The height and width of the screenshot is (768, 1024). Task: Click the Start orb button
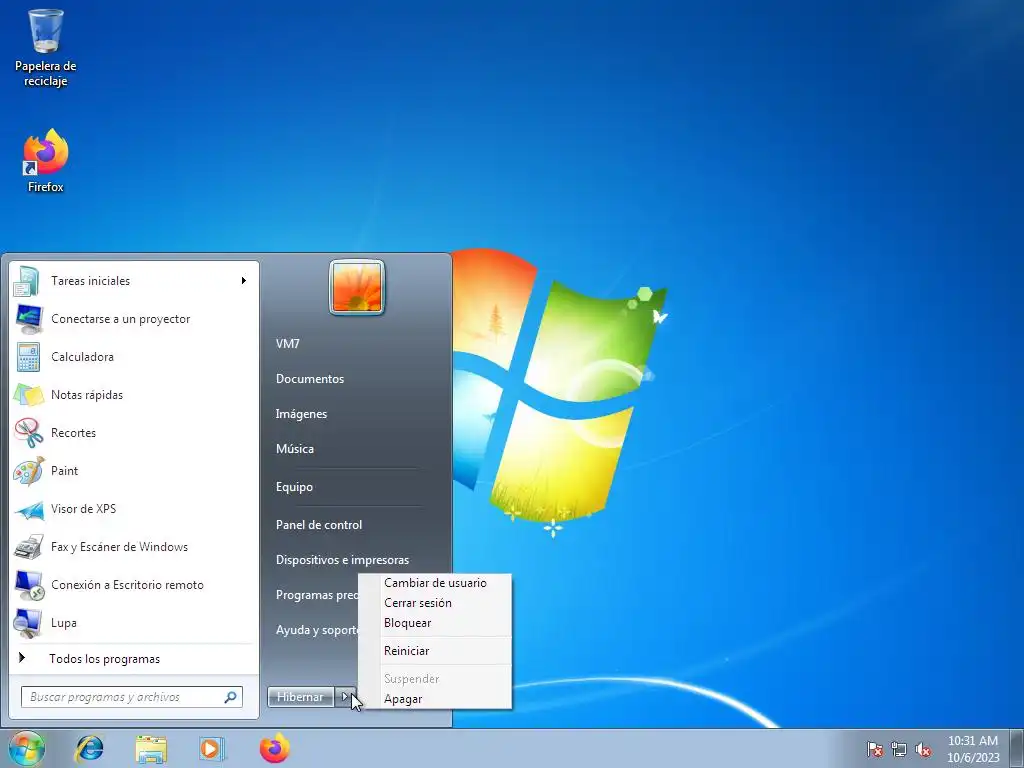(x=26, y=748)
